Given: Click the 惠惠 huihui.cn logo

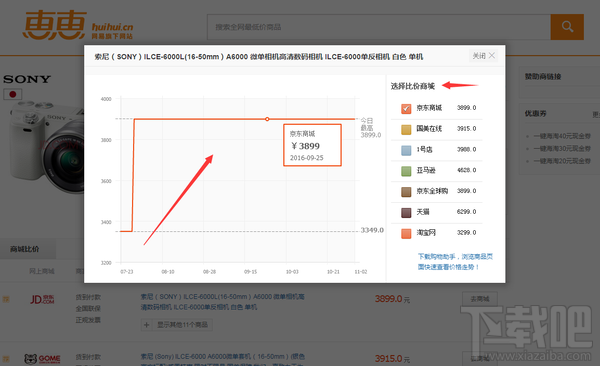Looking at the screenshot, I should pos(78,25).
